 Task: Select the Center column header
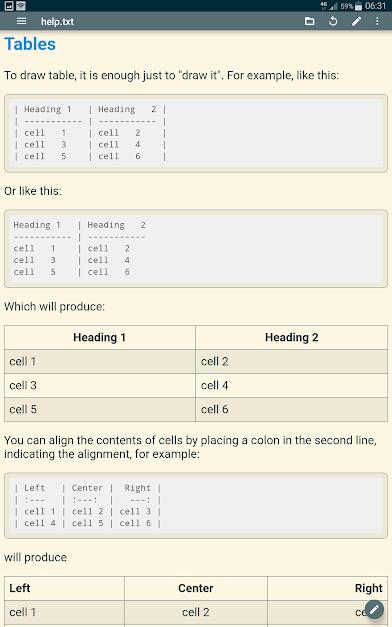196,588
